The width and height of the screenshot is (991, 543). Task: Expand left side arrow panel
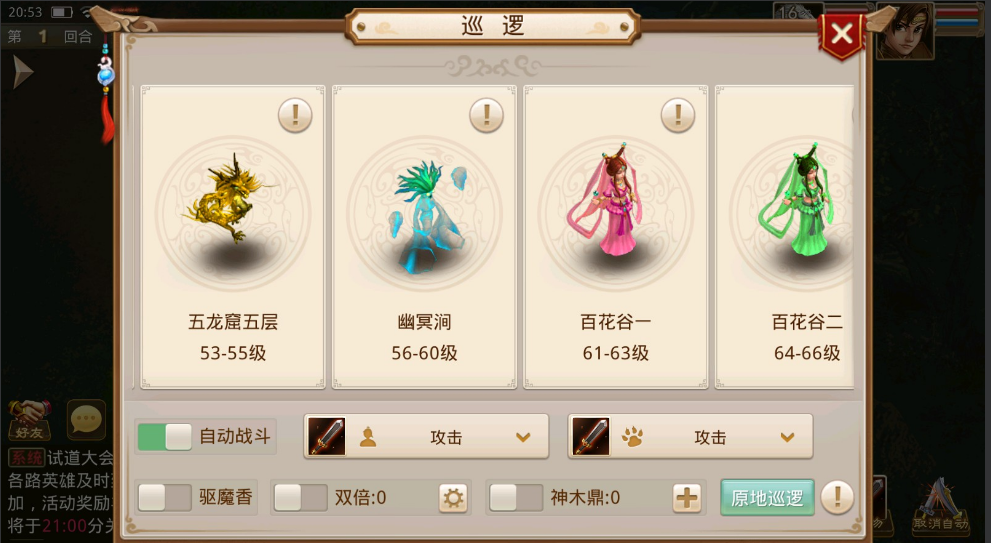click(23, 71)
